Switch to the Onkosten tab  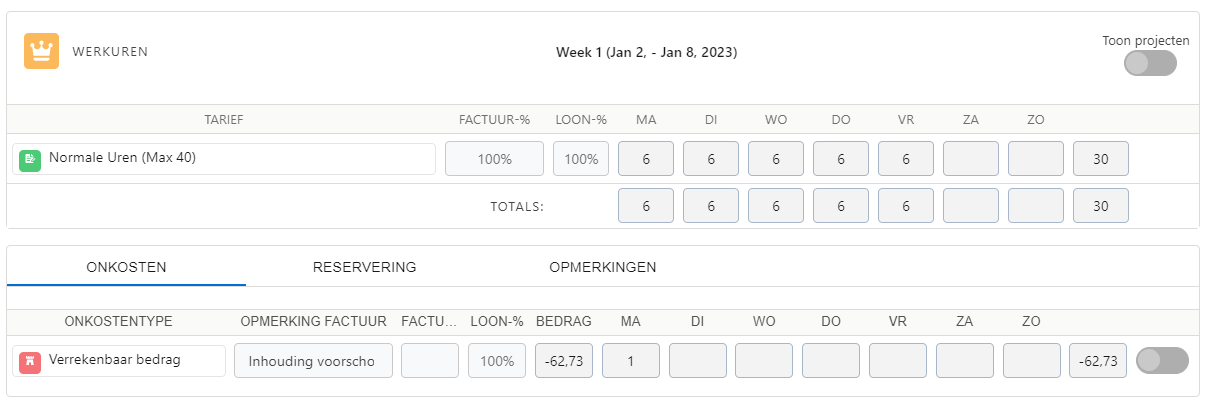point(126,267)
